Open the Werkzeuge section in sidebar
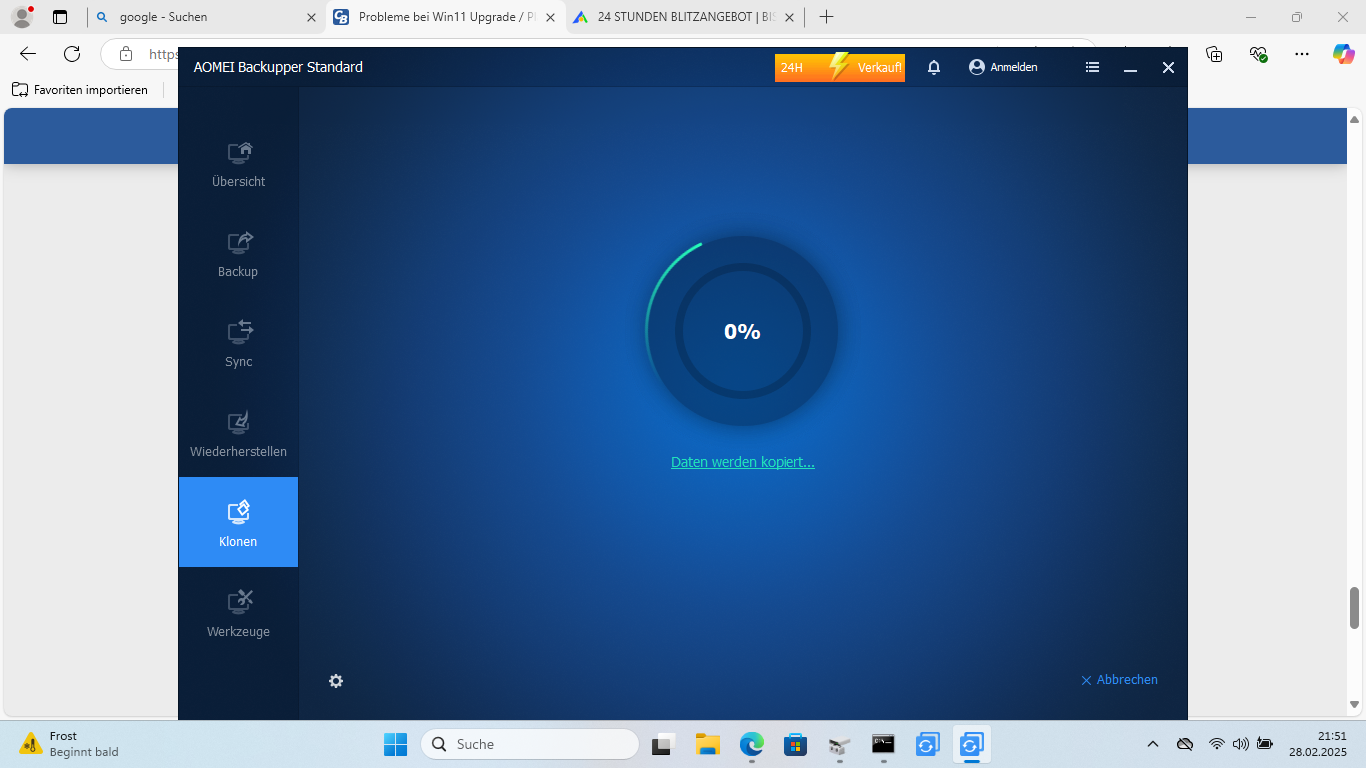Image resolution: width=1366 pixels, height=768 pixels. (238, 612)
